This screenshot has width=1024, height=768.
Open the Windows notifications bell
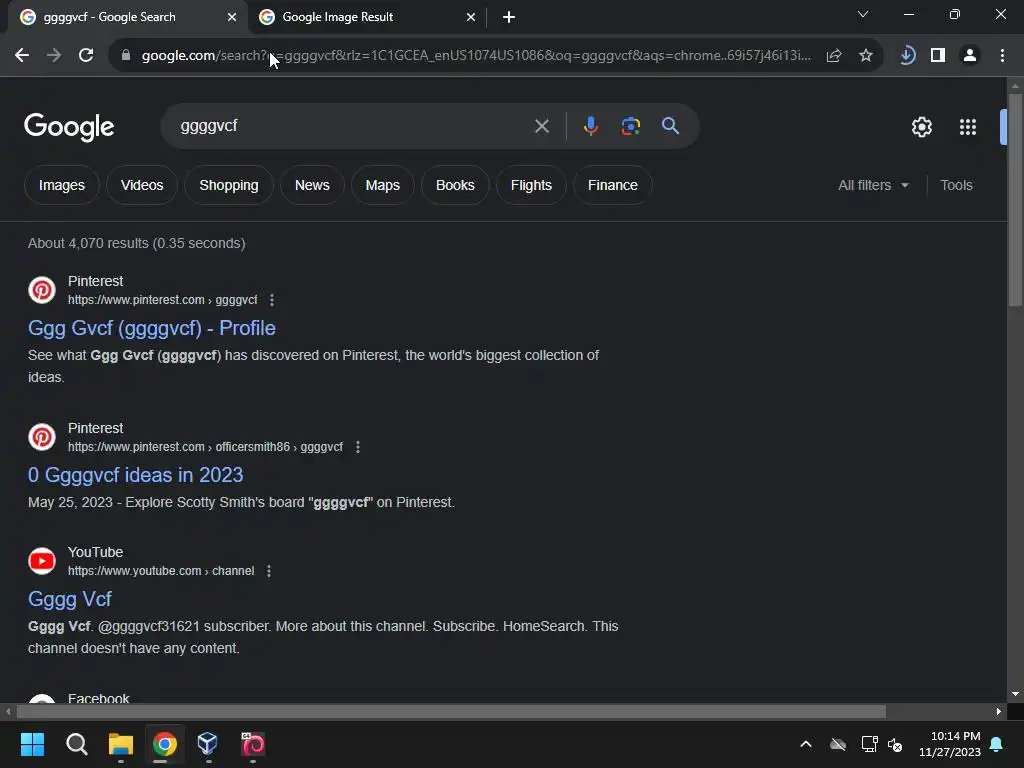pos(997,744)
